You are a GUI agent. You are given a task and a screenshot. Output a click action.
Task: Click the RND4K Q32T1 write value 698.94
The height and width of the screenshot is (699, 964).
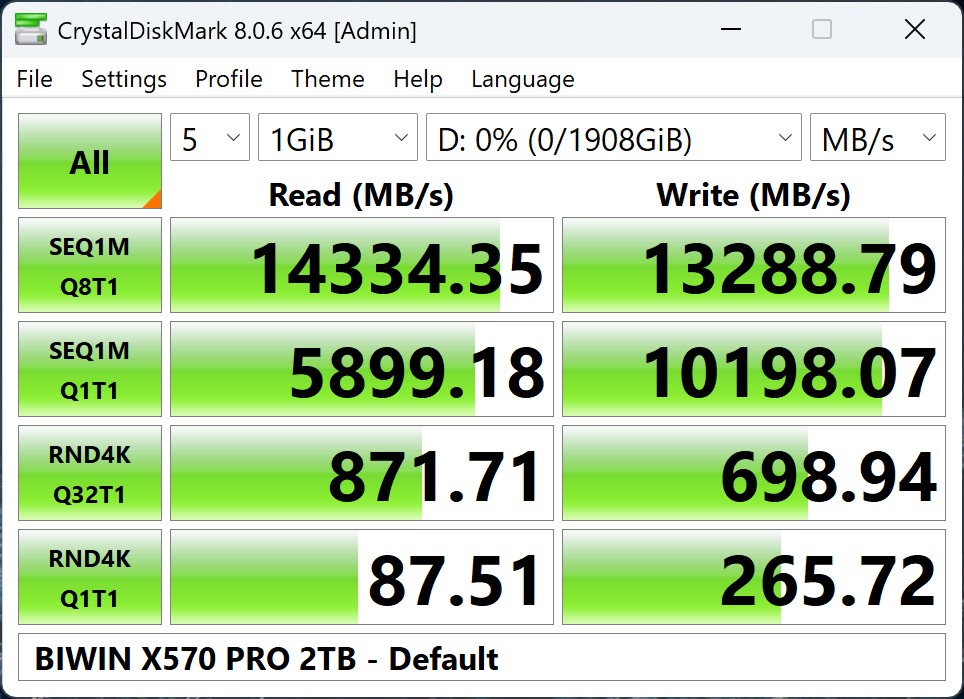754,473
